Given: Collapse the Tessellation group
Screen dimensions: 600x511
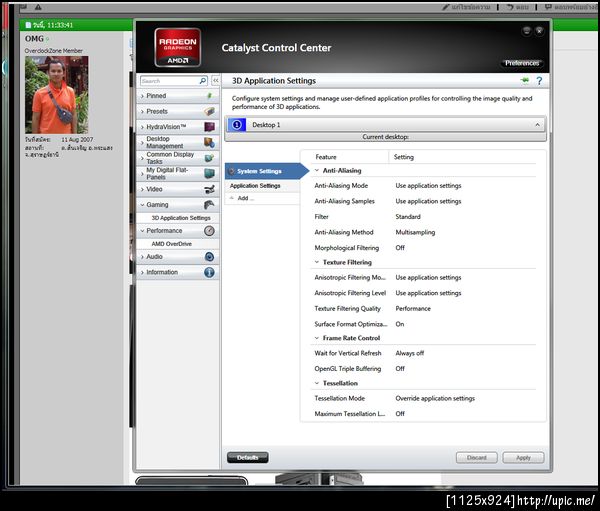Looking at the screenshot, I should pyautogui.click(x=317, y=383).
